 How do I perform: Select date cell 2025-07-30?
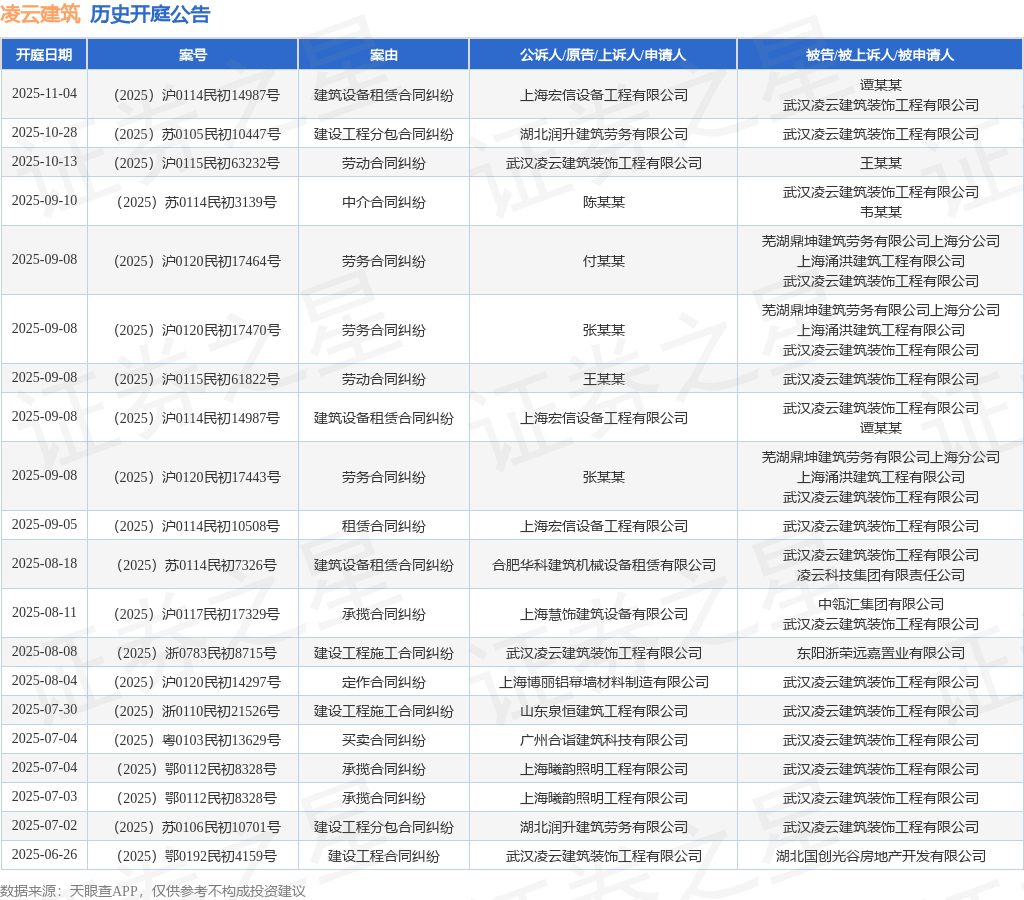click(44, 709)
